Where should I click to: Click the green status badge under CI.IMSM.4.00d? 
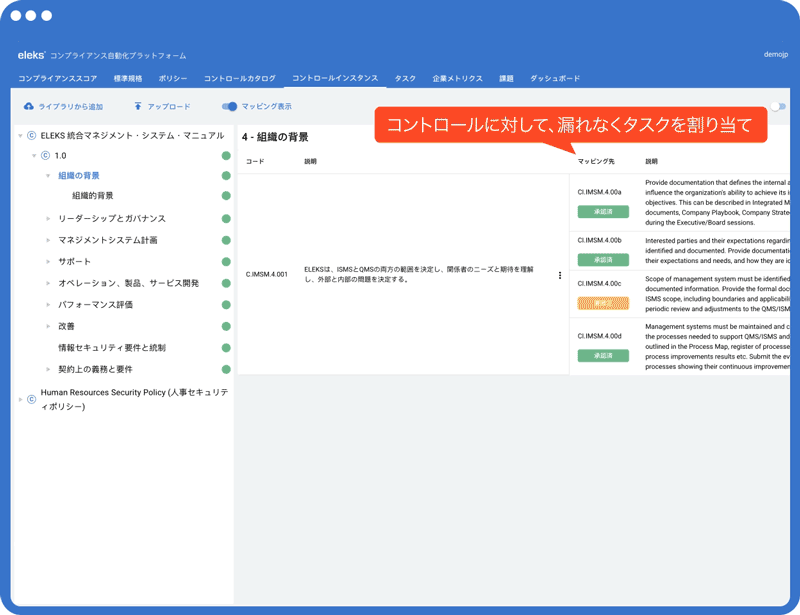click(x=603, y=356)
